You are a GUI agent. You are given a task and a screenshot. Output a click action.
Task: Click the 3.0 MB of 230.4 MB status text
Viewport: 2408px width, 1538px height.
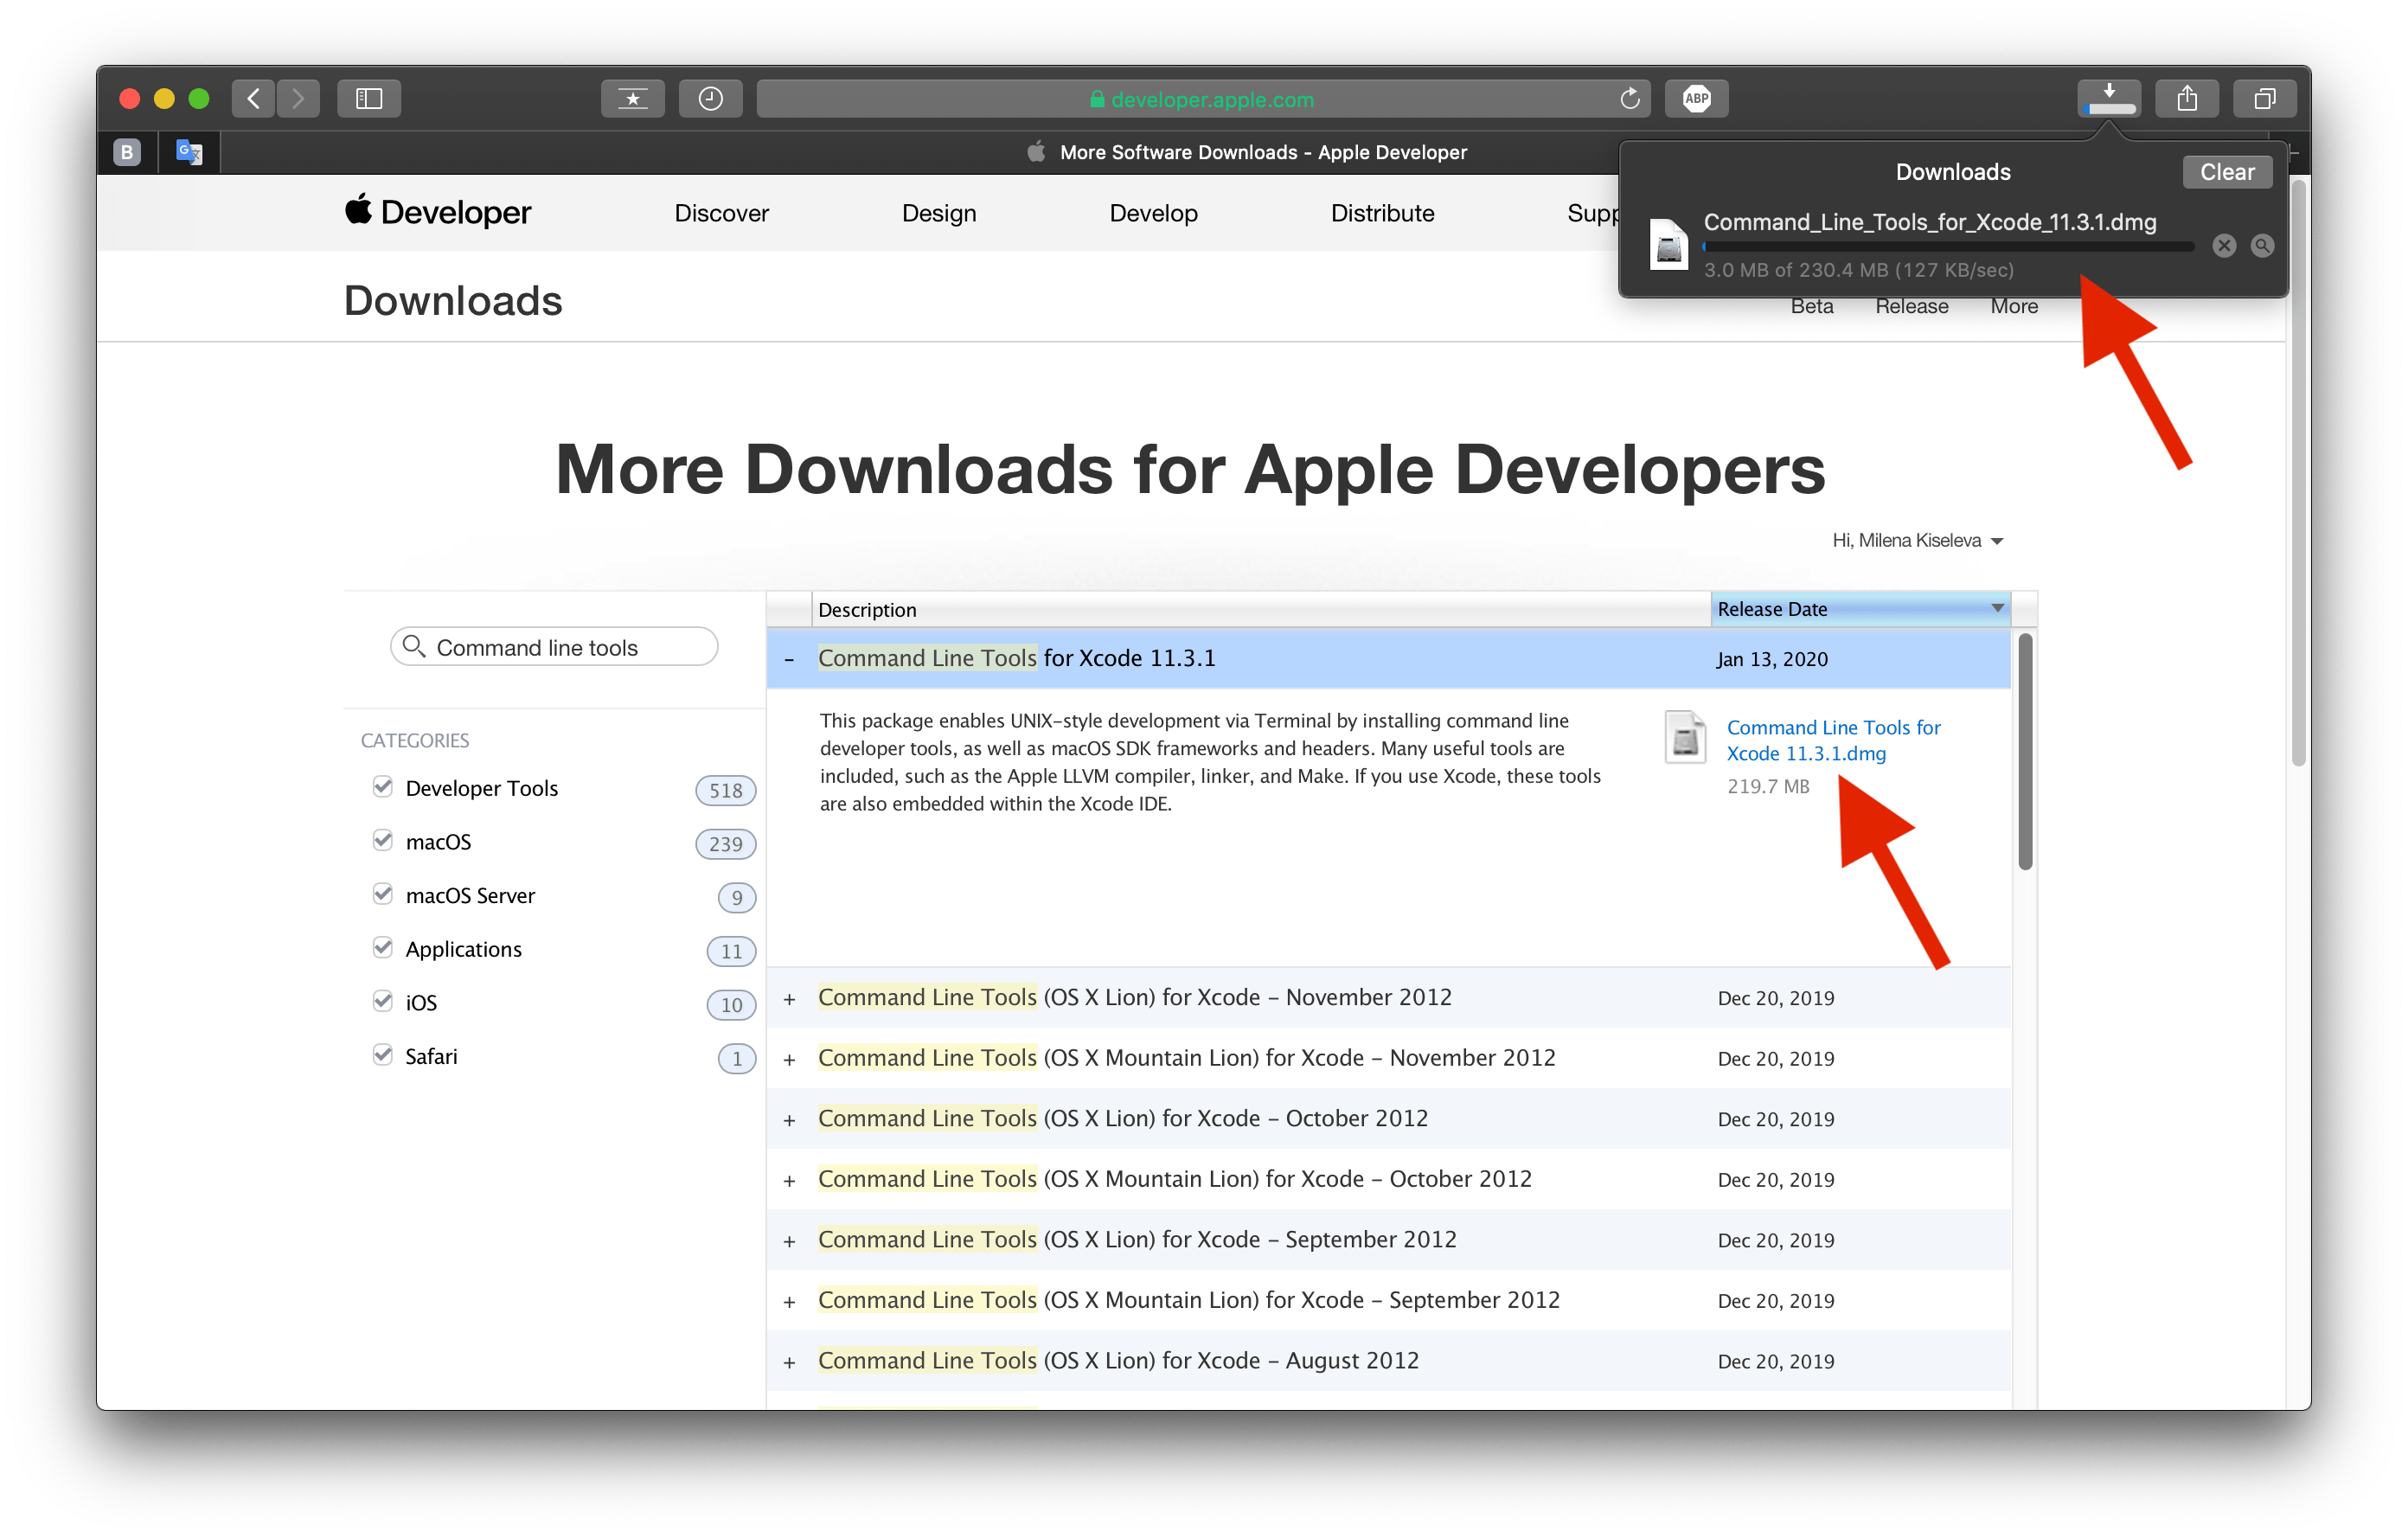[x=1858, y=270]
